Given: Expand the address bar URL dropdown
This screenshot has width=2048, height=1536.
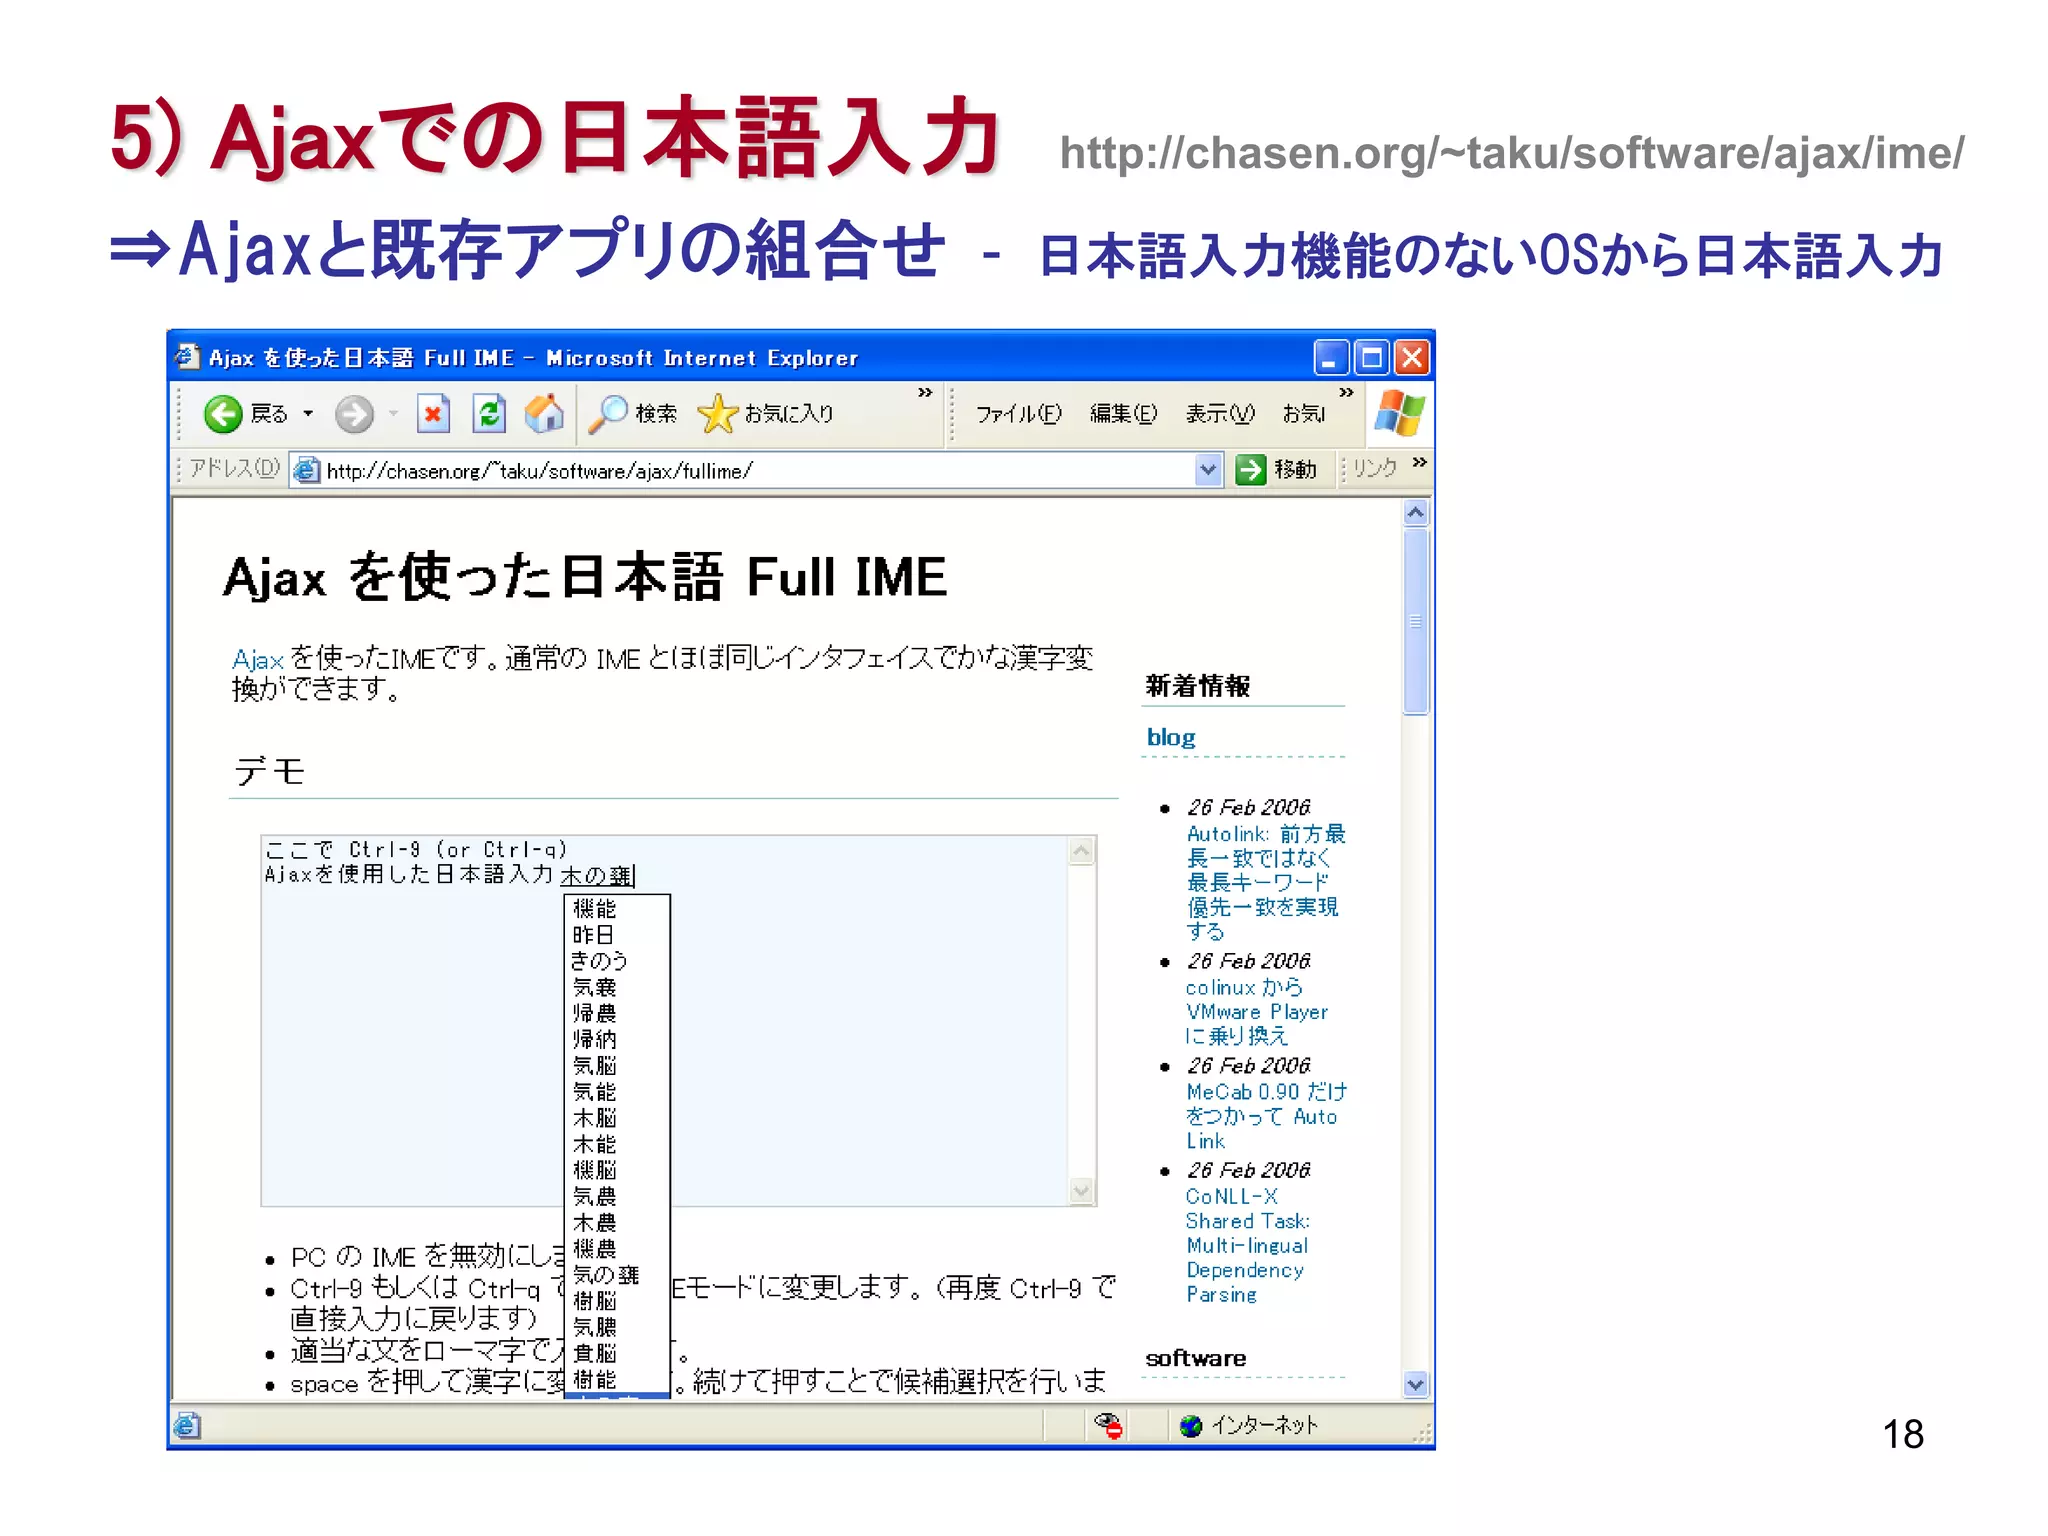Looking at the screenshot, I should point(1208,470).
